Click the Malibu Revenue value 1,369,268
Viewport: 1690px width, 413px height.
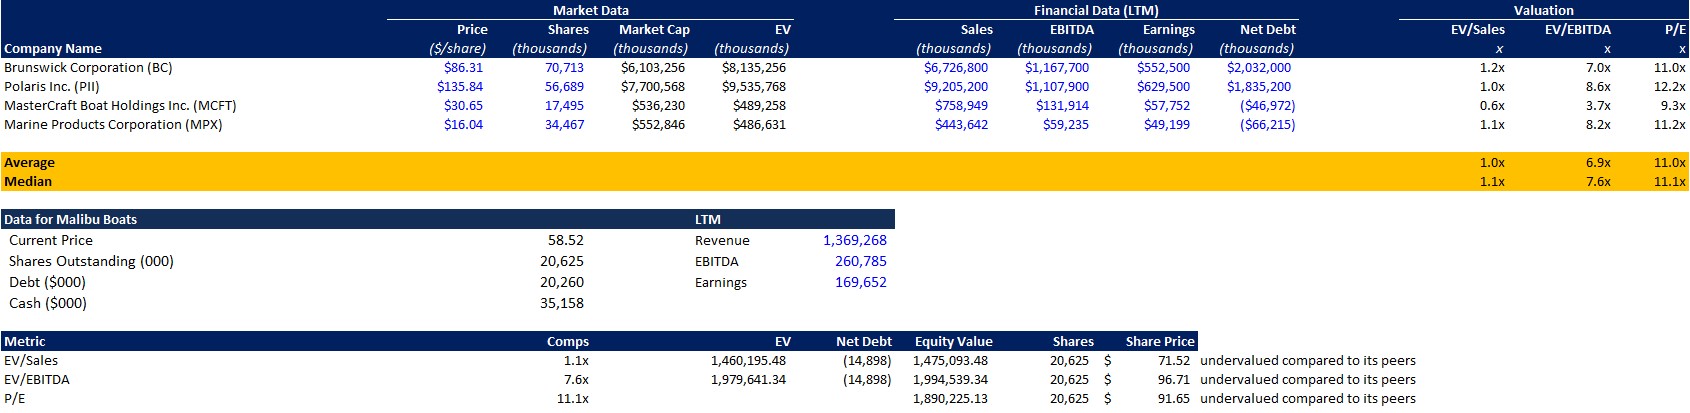(854, 241)
